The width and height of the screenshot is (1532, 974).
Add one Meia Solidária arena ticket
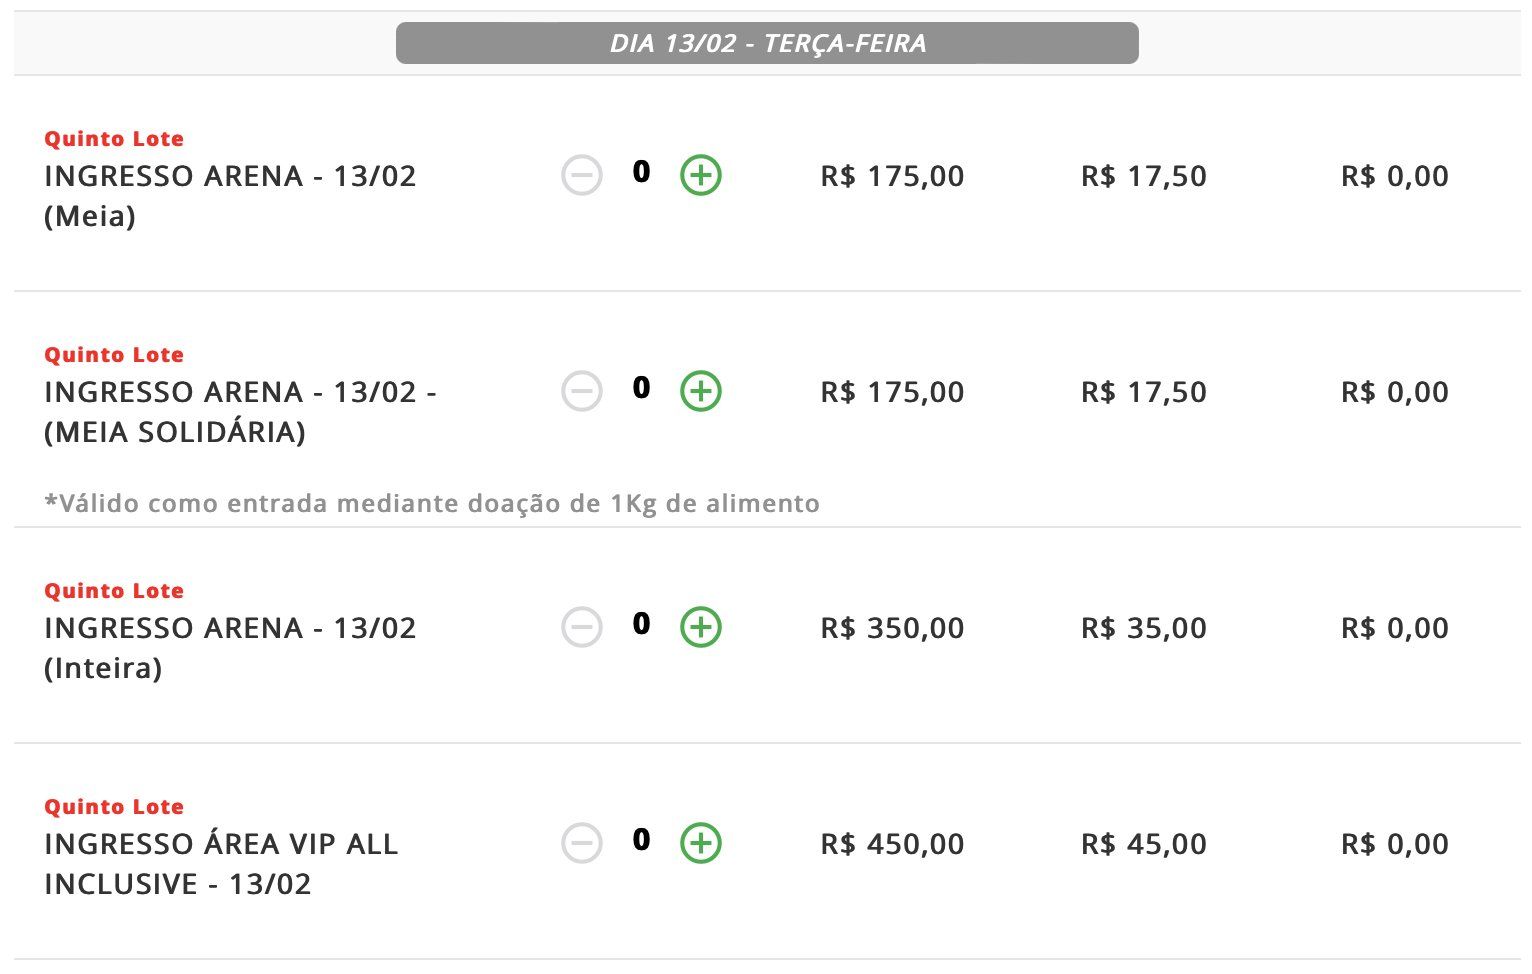coord(701,392)
